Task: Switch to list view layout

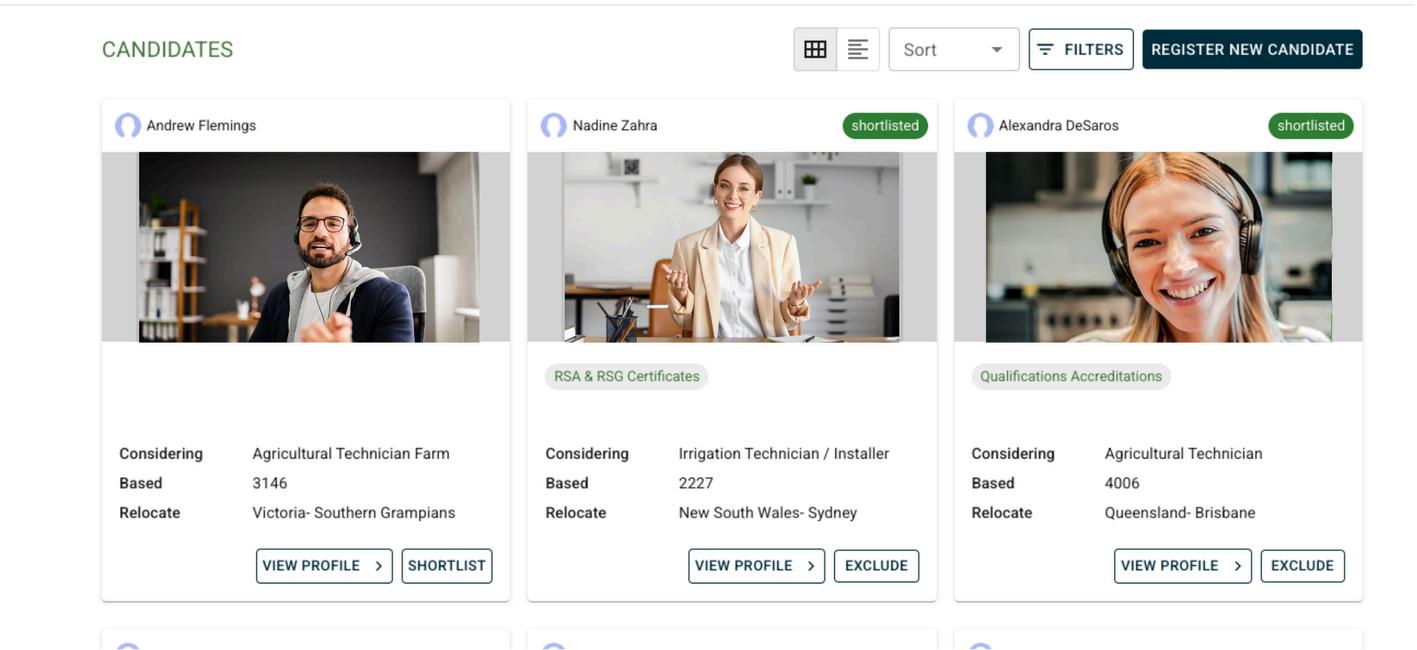Action: [858, 49]
